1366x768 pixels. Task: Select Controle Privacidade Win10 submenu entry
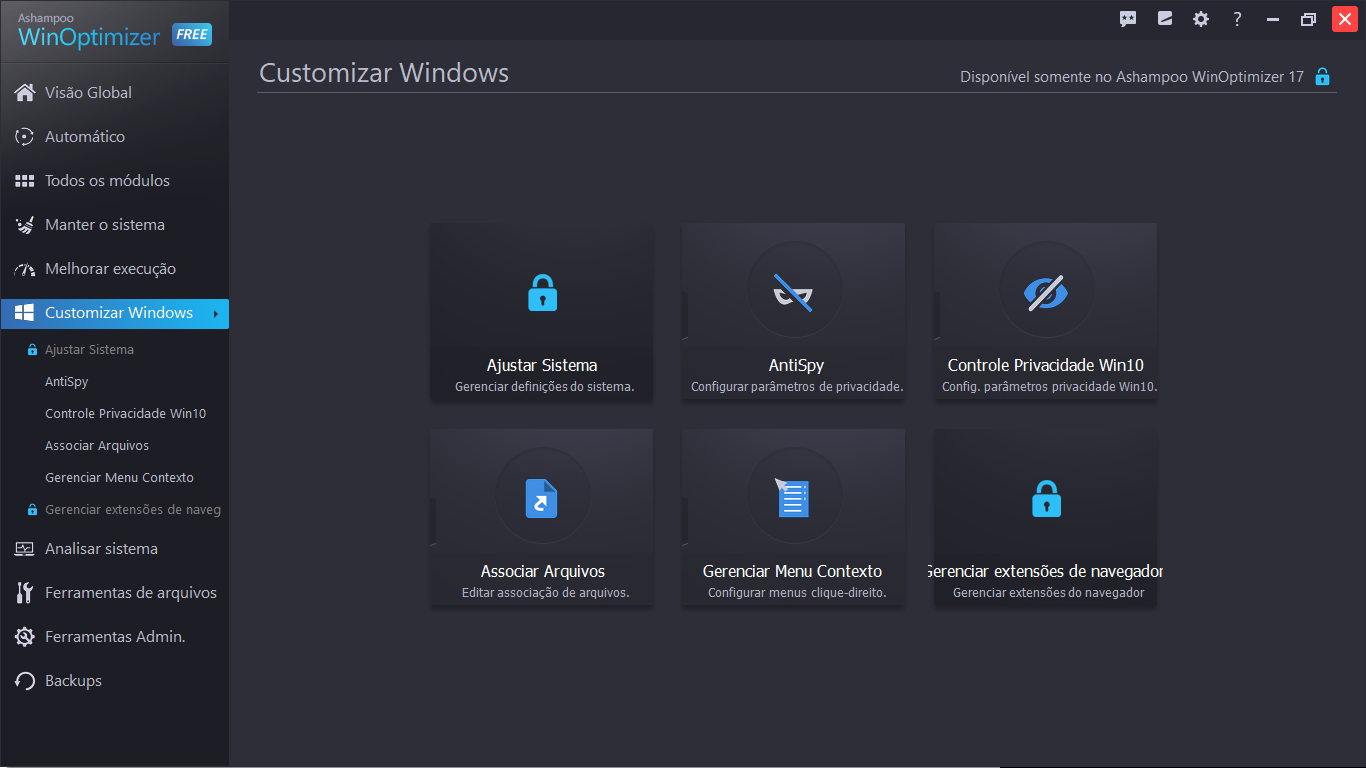point(125,414)
